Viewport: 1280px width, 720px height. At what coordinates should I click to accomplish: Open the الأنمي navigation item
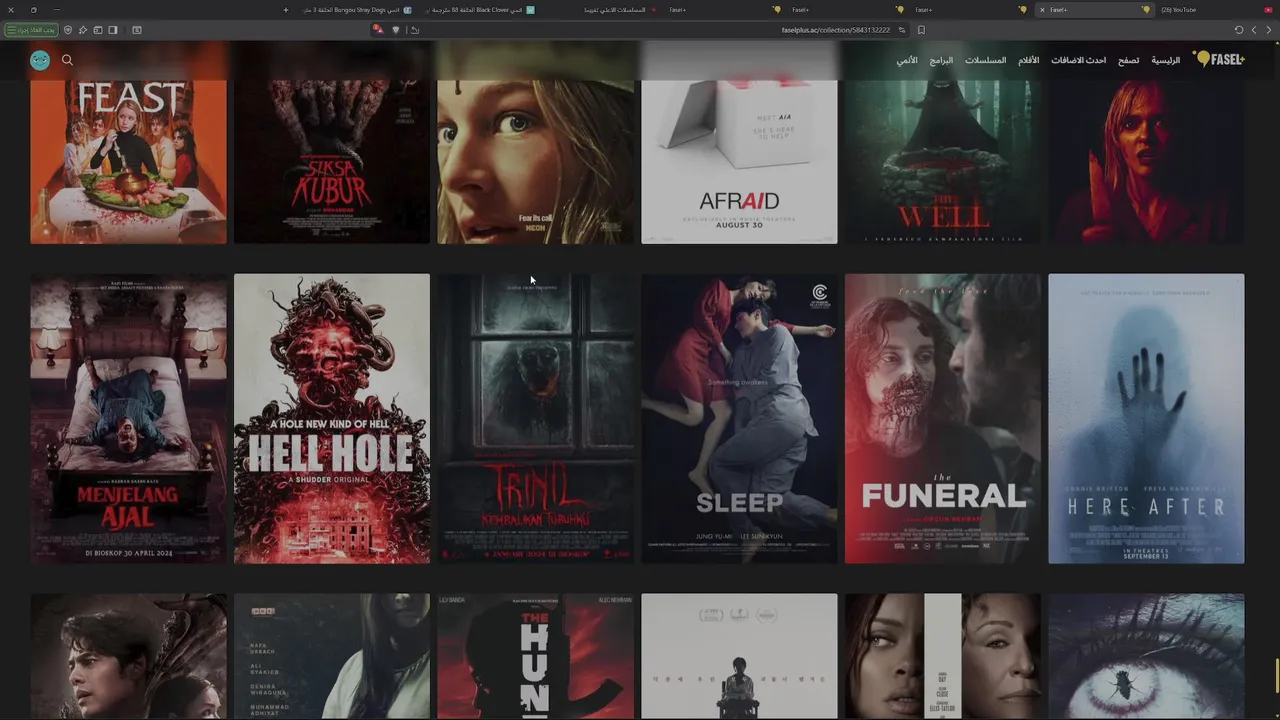coord(907,60)
